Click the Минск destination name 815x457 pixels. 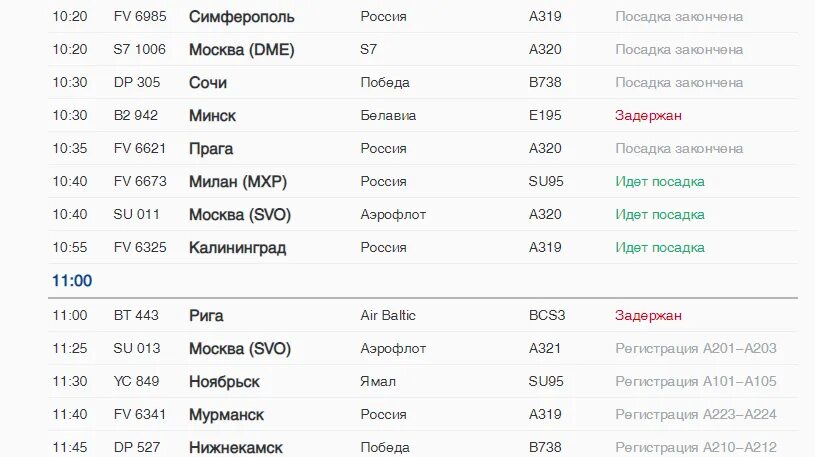(x=212, y=115)
